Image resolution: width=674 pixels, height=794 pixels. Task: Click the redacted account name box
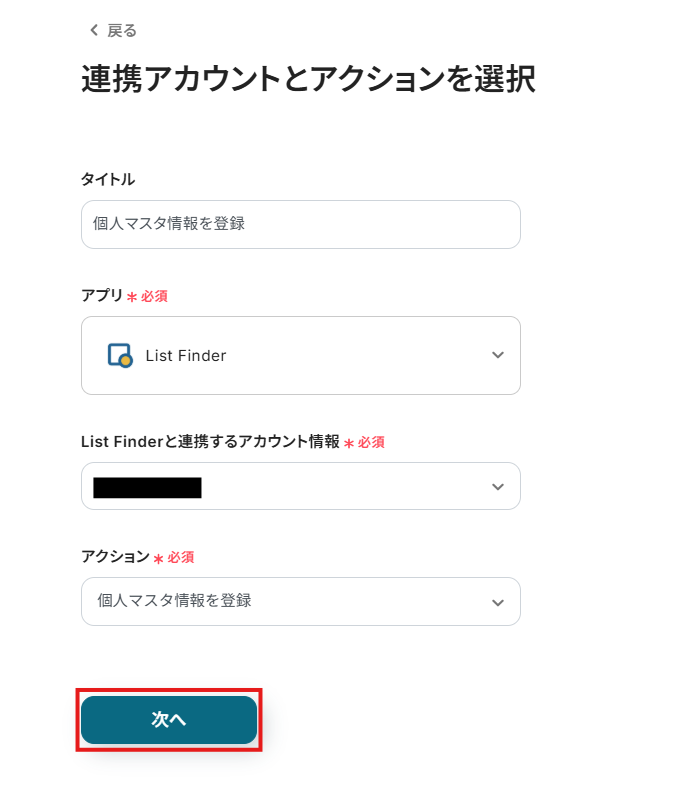(147, 488)
